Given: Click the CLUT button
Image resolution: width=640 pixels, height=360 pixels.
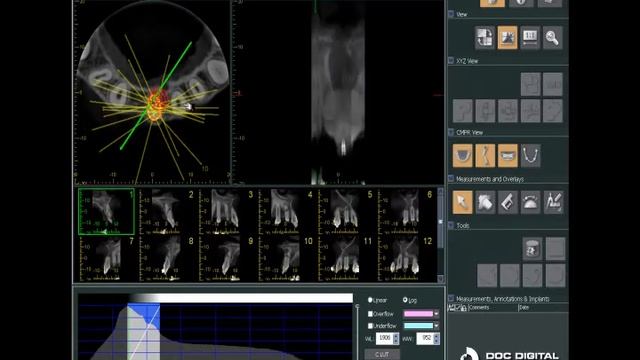Looking at the screenshot, I should tap(382, 354).
